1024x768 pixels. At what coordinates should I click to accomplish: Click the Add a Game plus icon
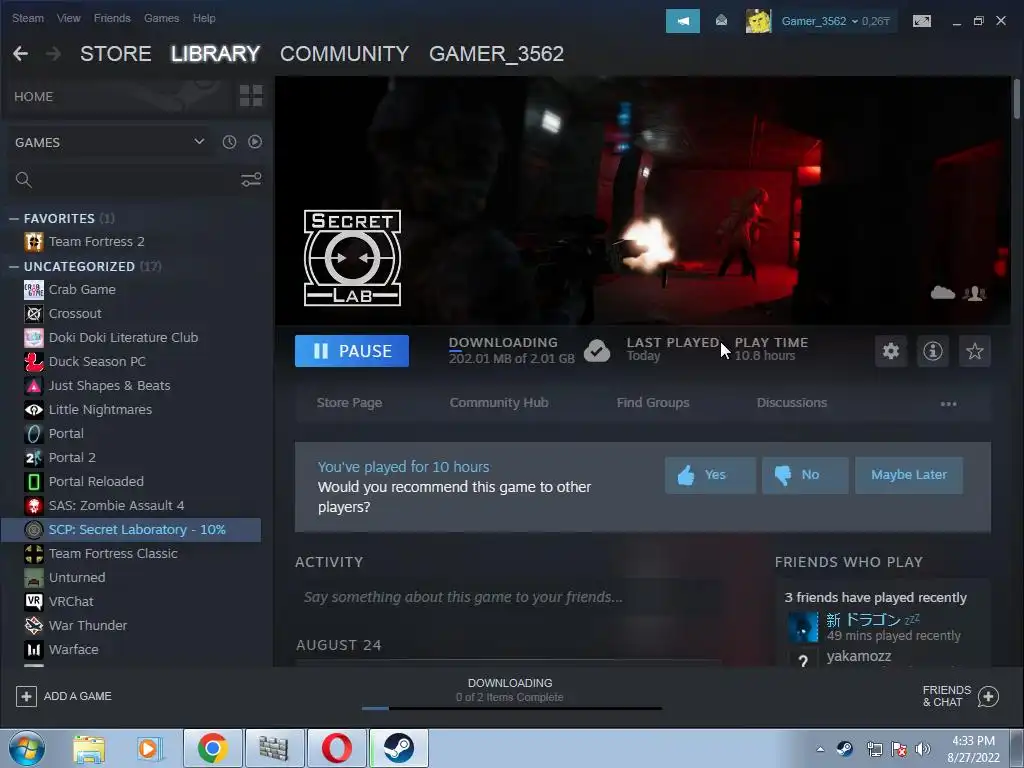[26, 696]
